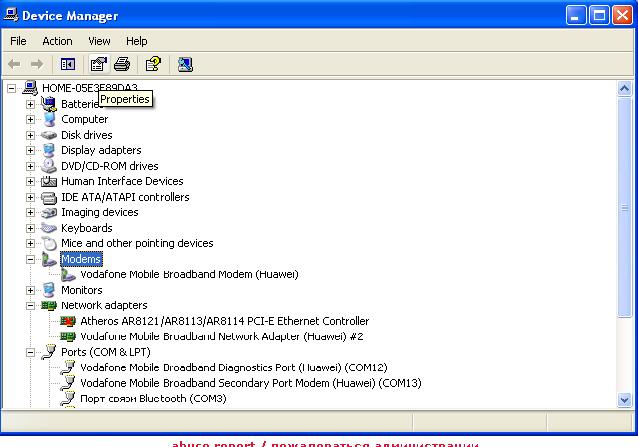Image resolution: width=638 pixels, height=447 pixels.
Task: Click the DVD/CD-ROM drives icon
Action: point(49,166)
